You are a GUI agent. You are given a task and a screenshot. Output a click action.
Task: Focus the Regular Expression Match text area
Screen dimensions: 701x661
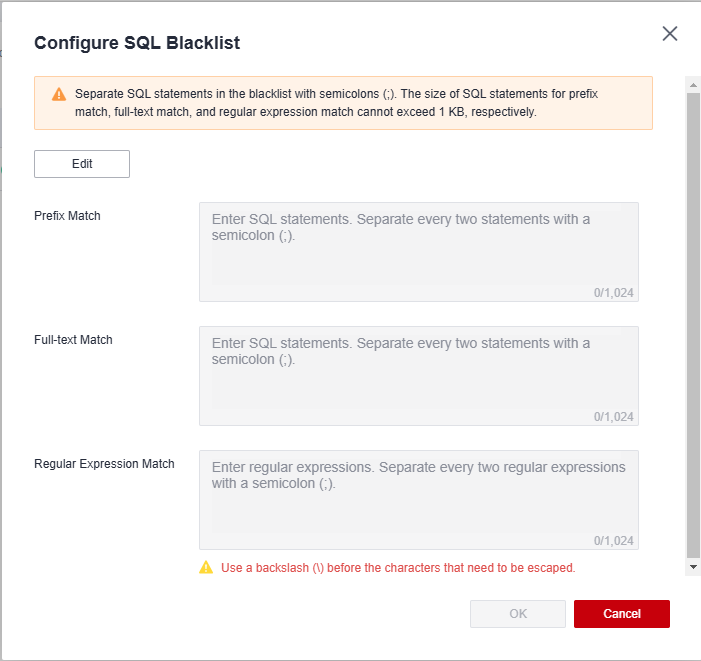point(418,500)
